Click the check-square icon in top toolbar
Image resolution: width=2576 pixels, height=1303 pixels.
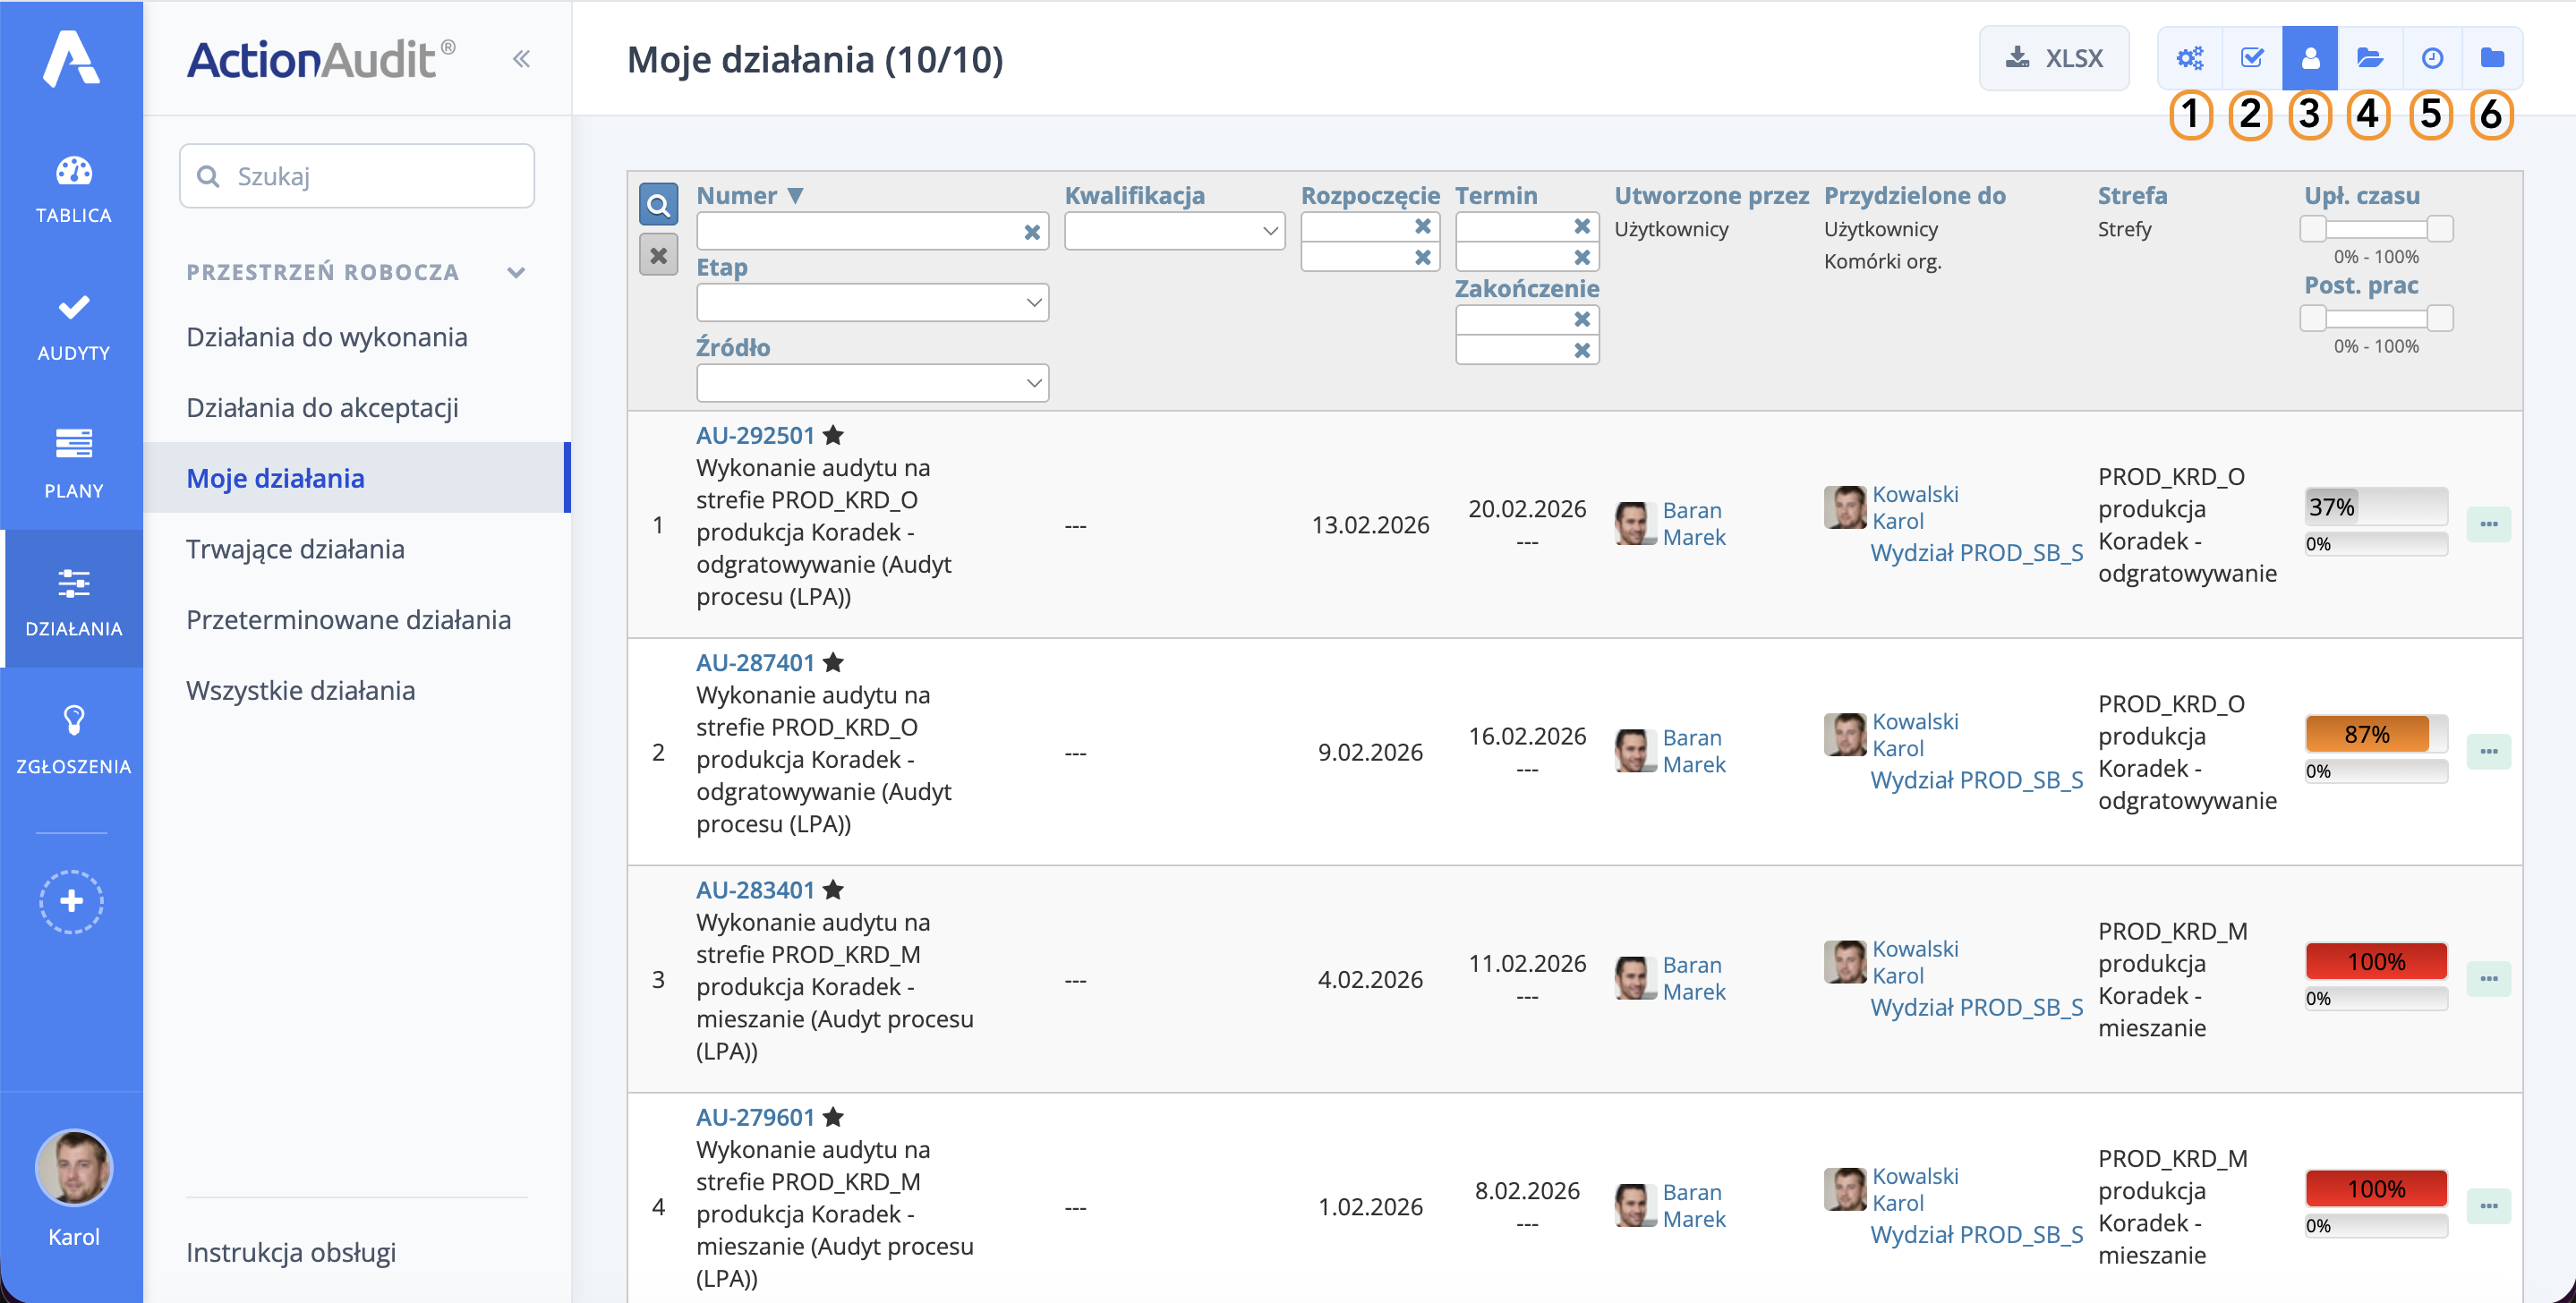(x=2251, y=59)
